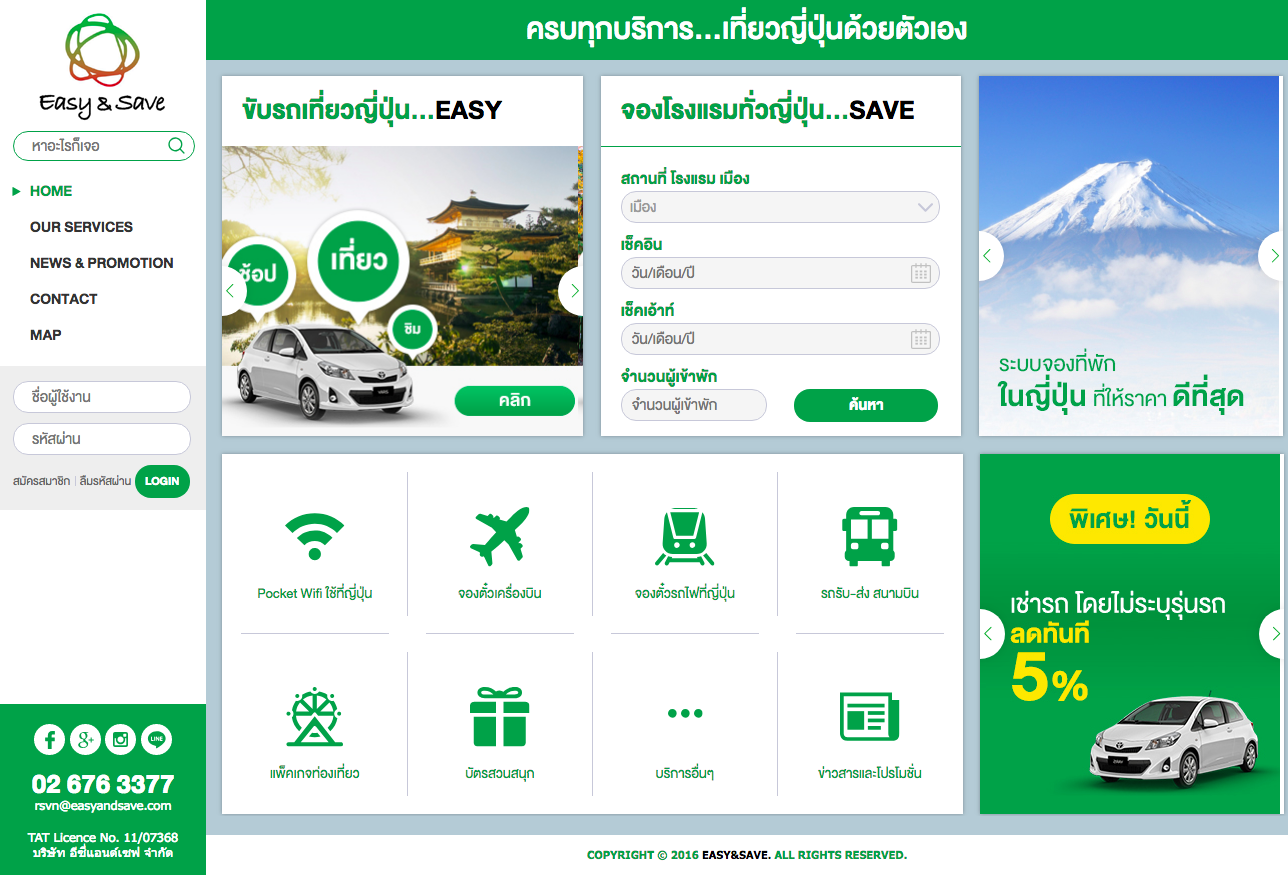Click the Instagram social icon

121,740
